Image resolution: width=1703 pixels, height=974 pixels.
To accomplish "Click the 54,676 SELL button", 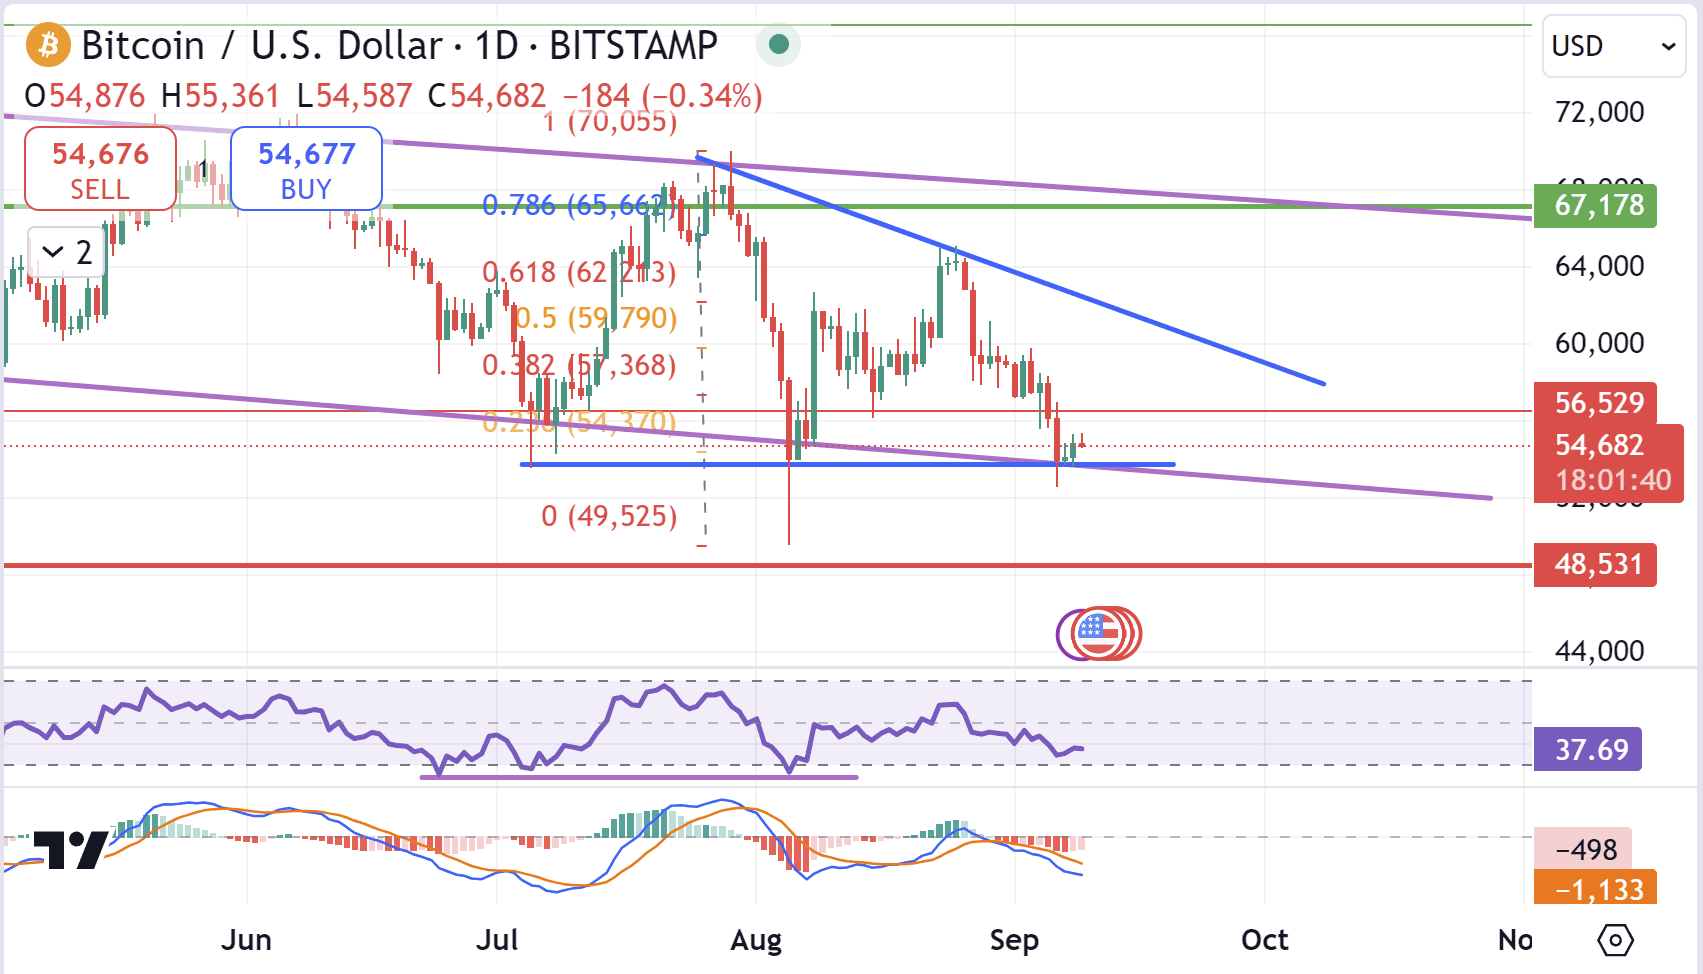I will coord(100,169).
